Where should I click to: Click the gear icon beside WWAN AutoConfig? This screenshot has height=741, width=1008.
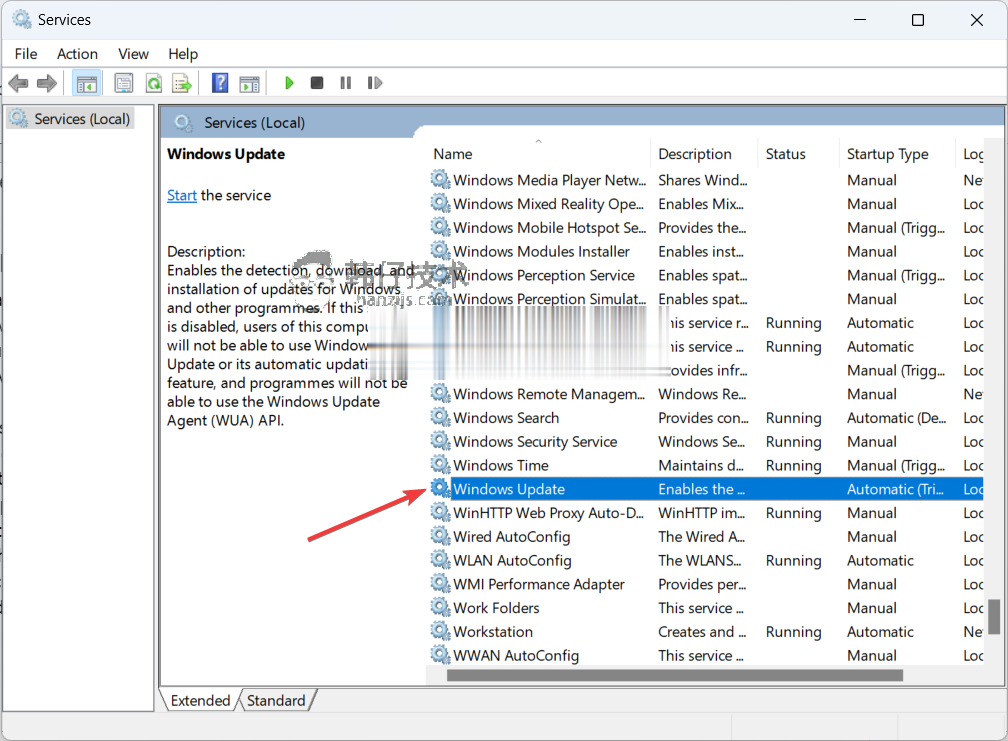click(x=440, y=655)
